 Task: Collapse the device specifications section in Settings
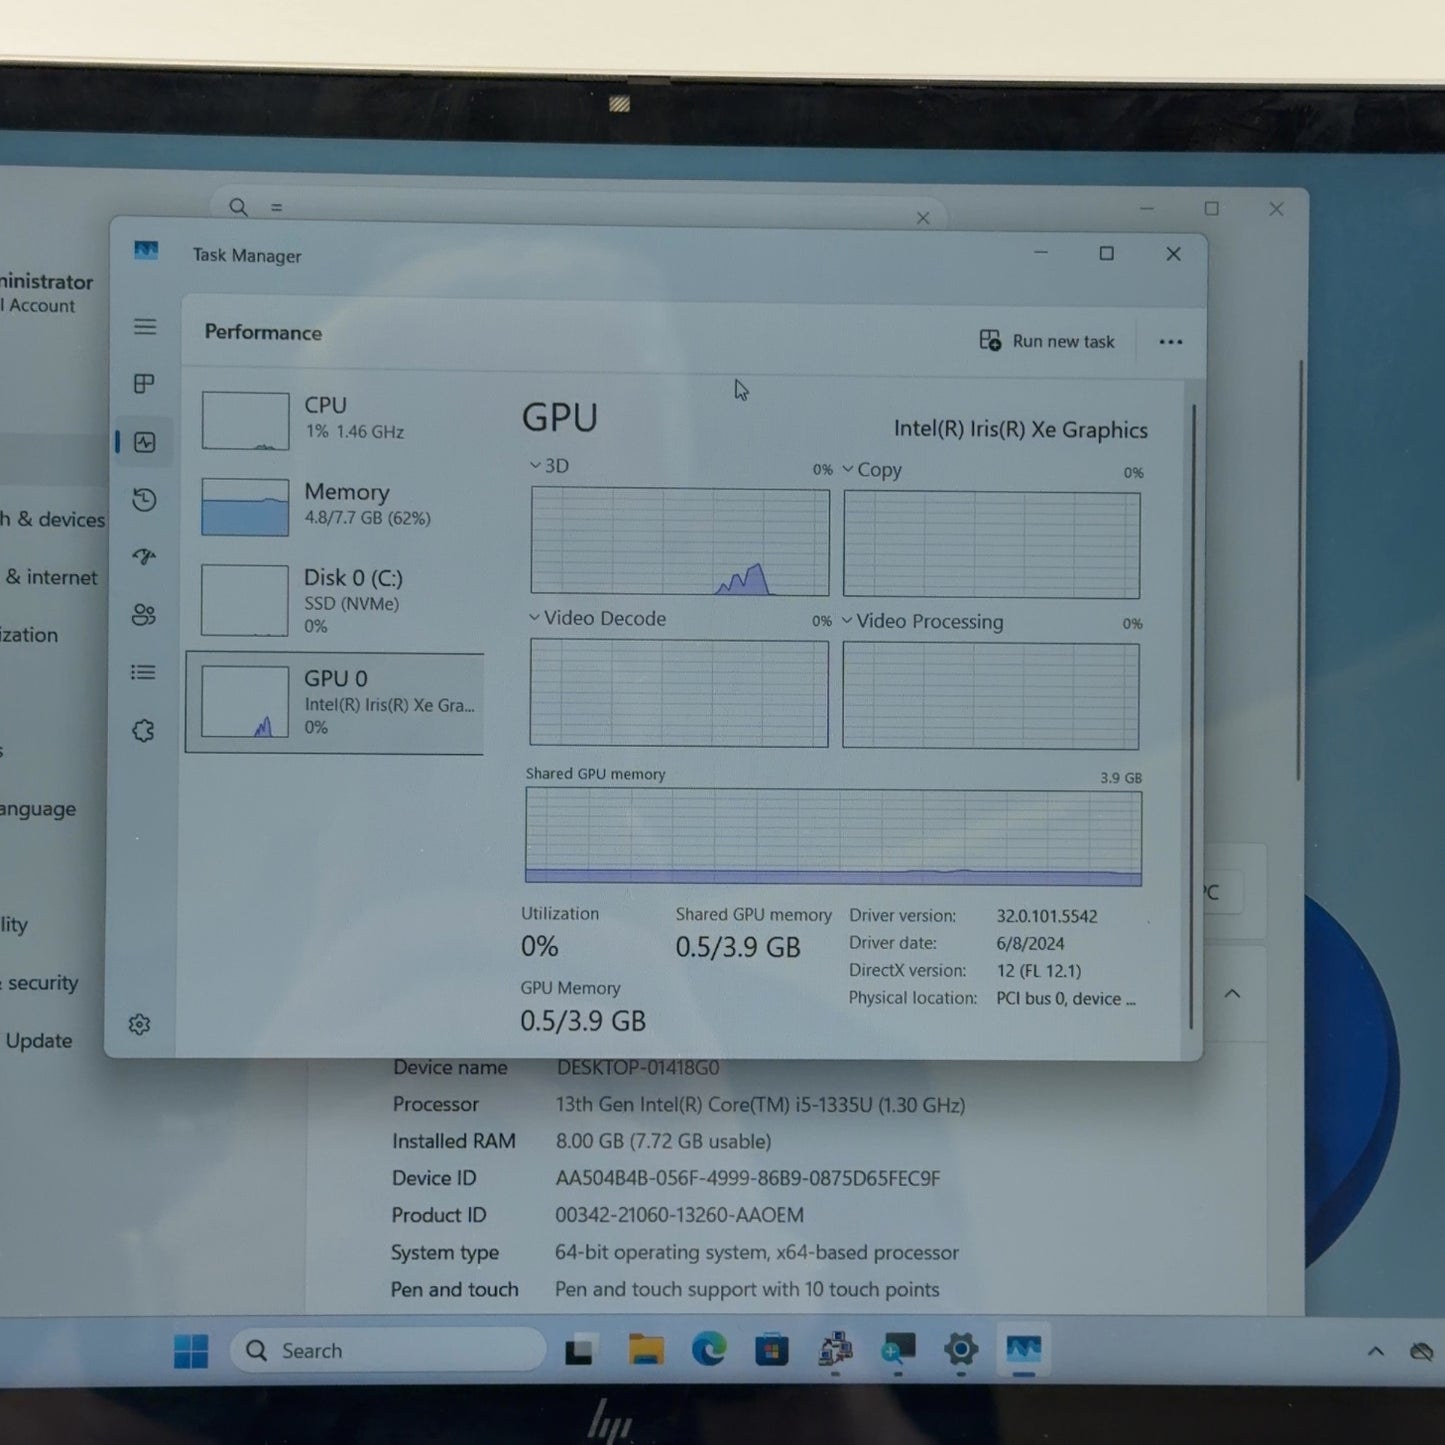click(x=1232, y=993)
